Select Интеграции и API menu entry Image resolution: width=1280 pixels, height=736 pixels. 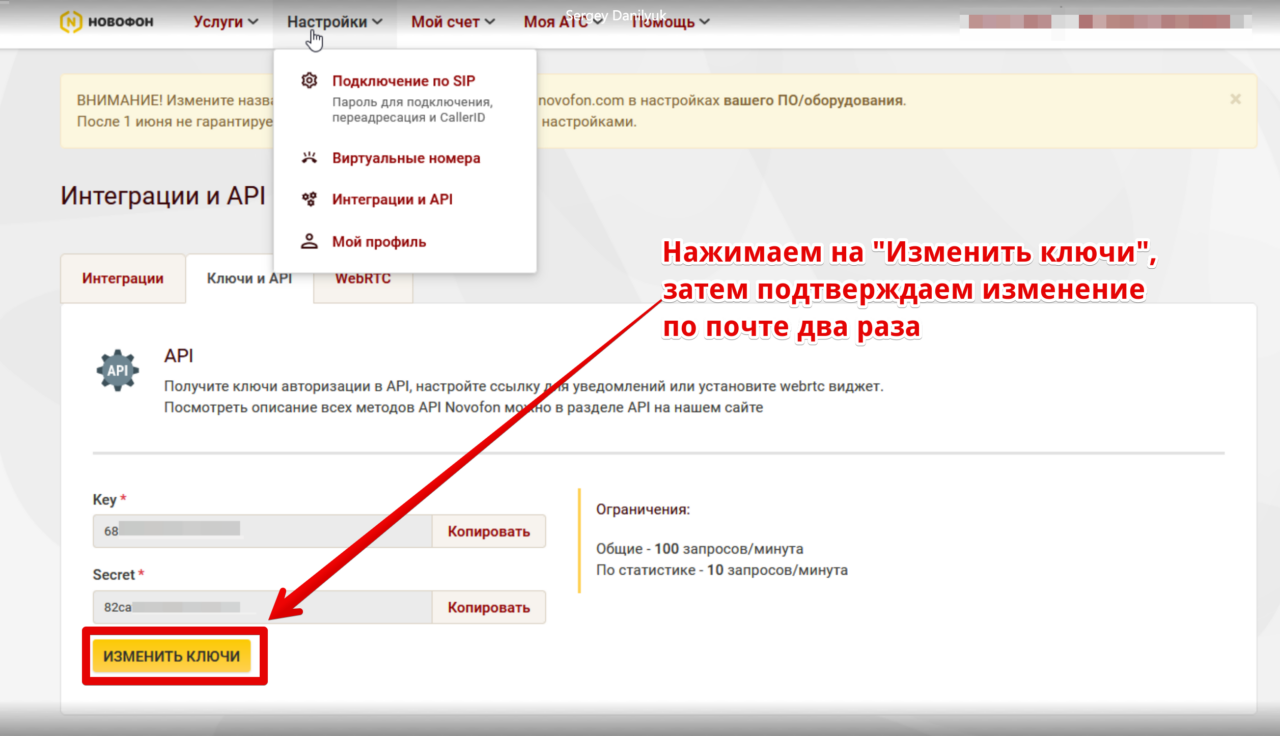pyautogui.click(x=392, y=199)
